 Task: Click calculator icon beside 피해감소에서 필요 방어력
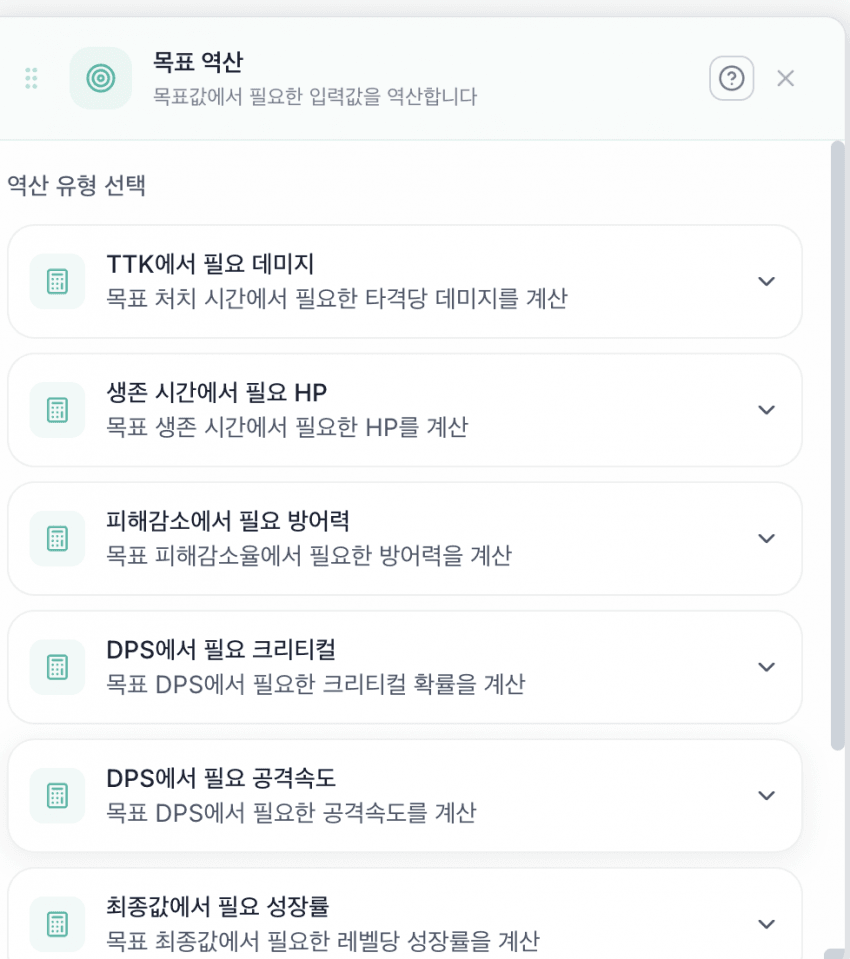[x=57, y=538]
